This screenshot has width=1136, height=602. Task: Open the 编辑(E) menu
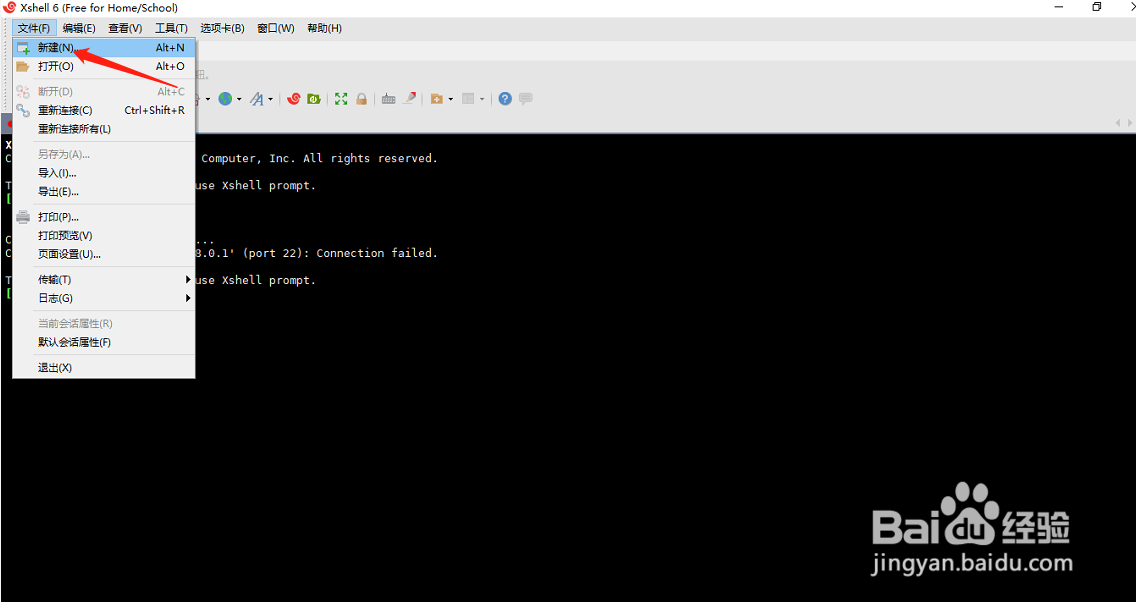pos(79,28)
